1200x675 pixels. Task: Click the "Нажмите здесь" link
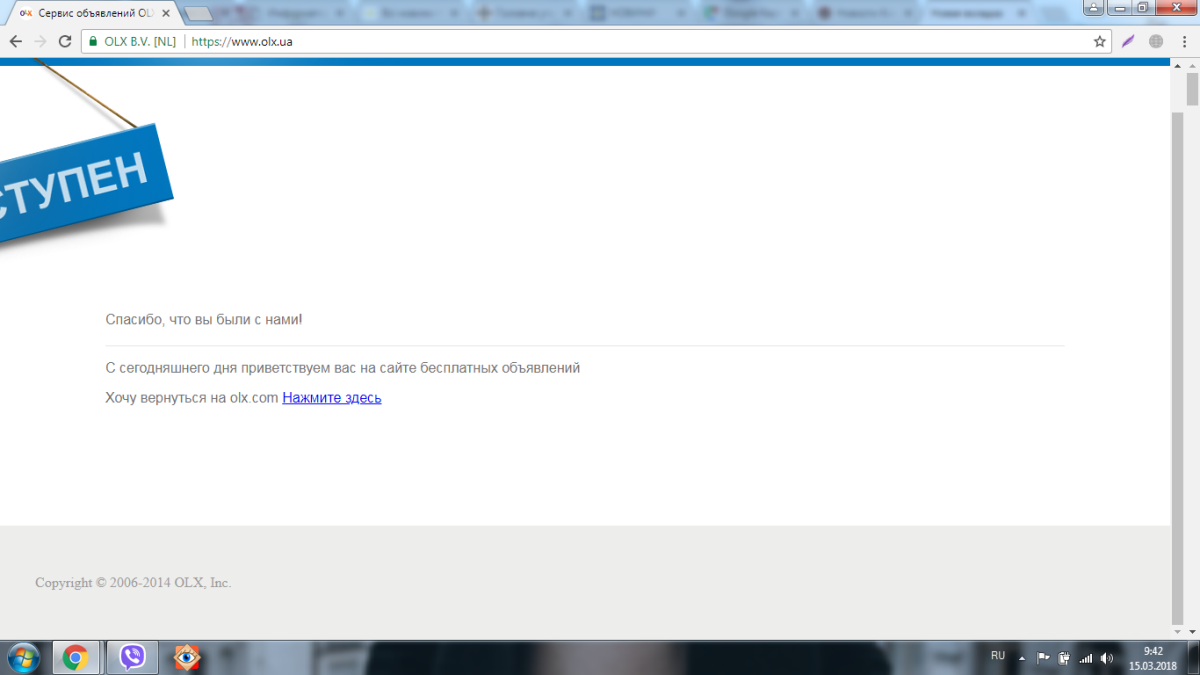click(331, 398)
